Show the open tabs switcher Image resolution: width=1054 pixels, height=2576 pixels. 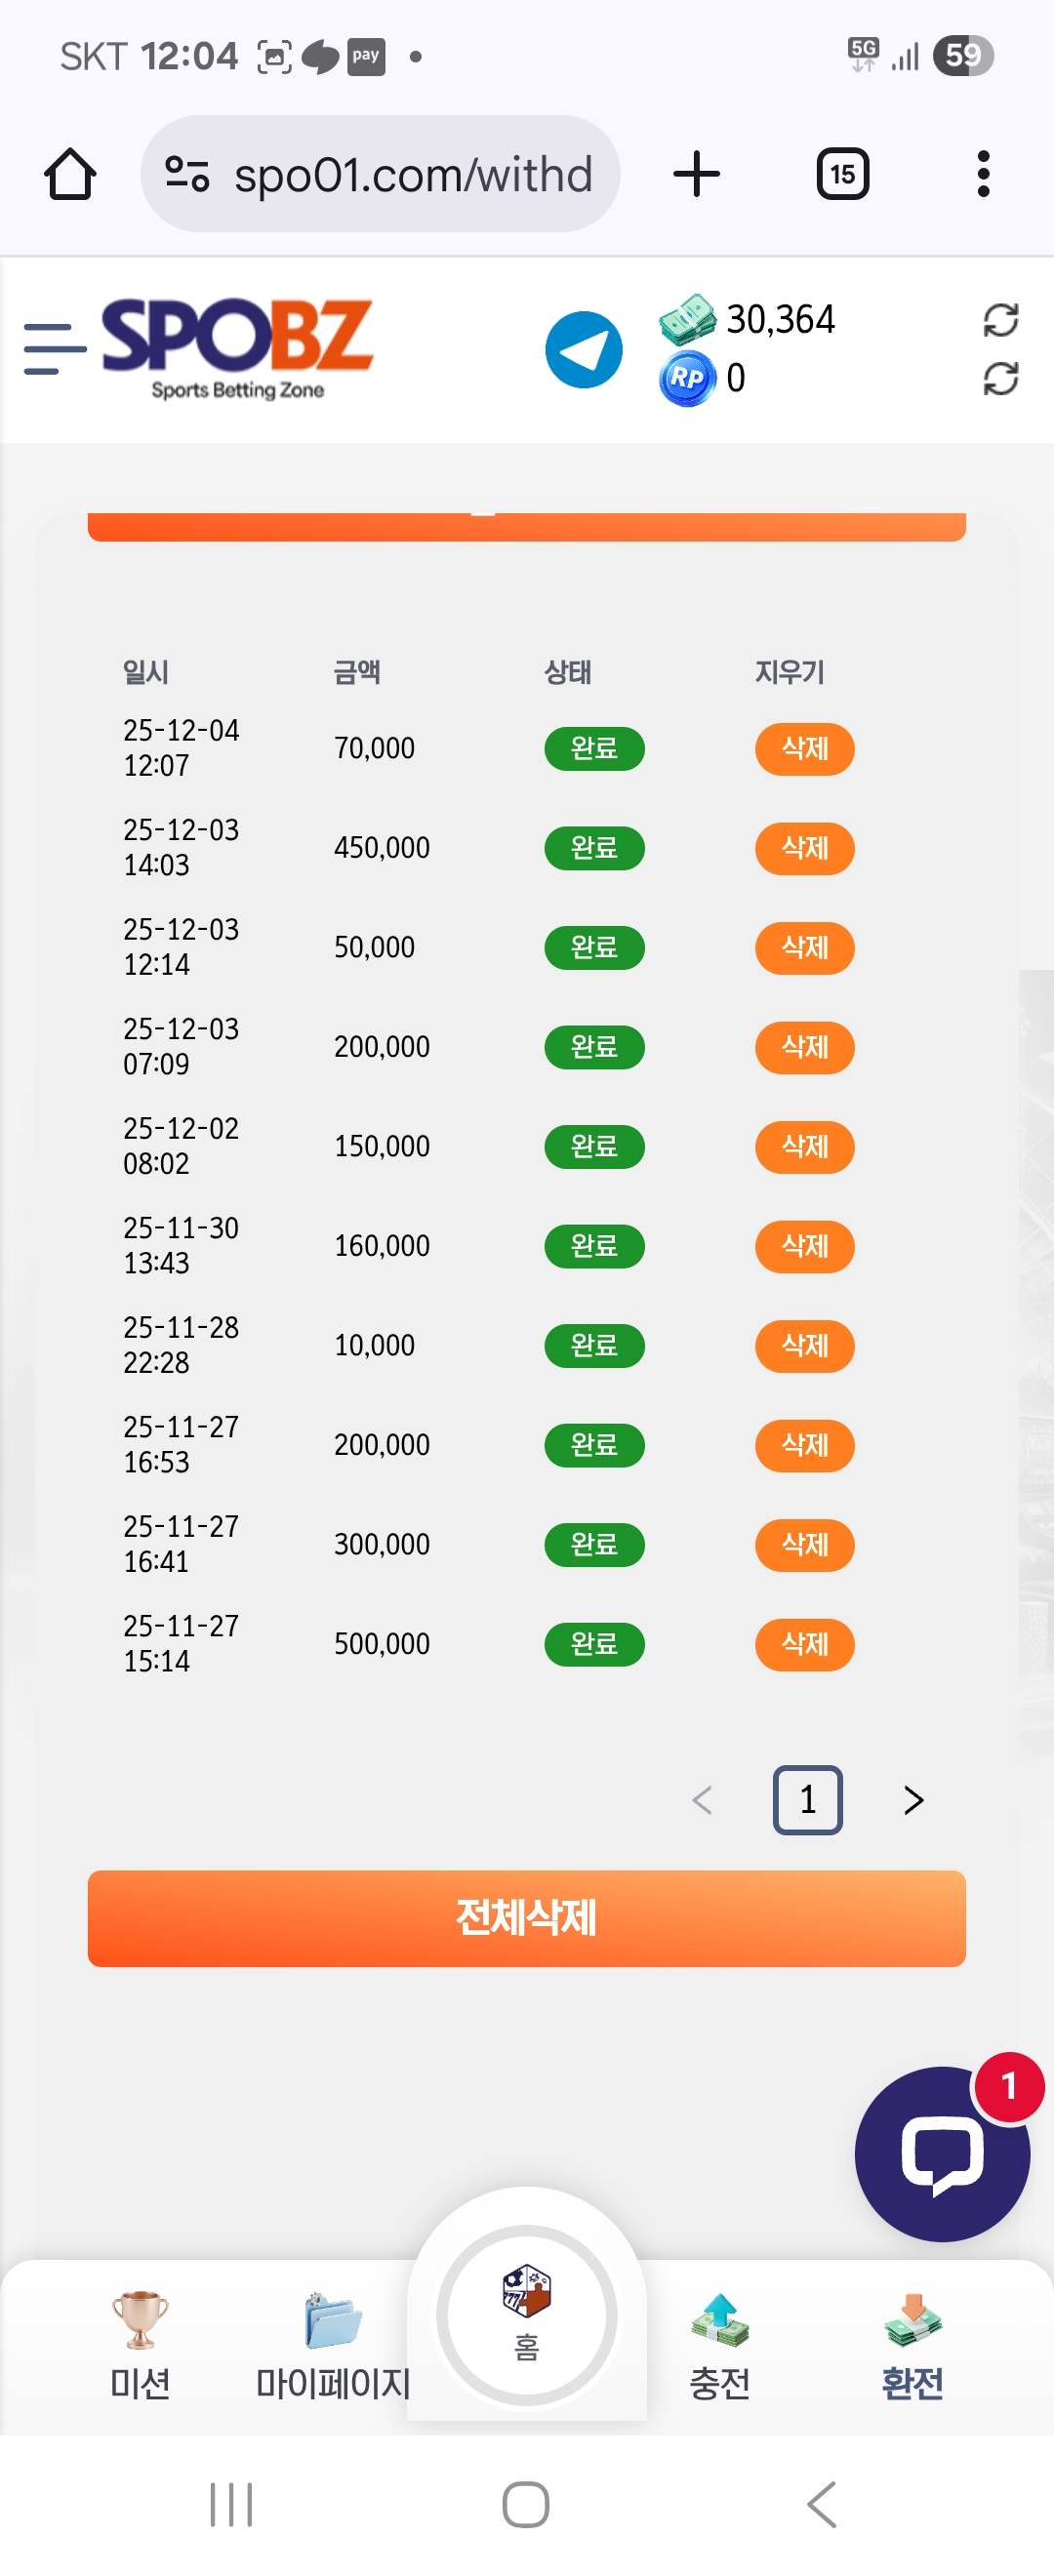point(842,175)
